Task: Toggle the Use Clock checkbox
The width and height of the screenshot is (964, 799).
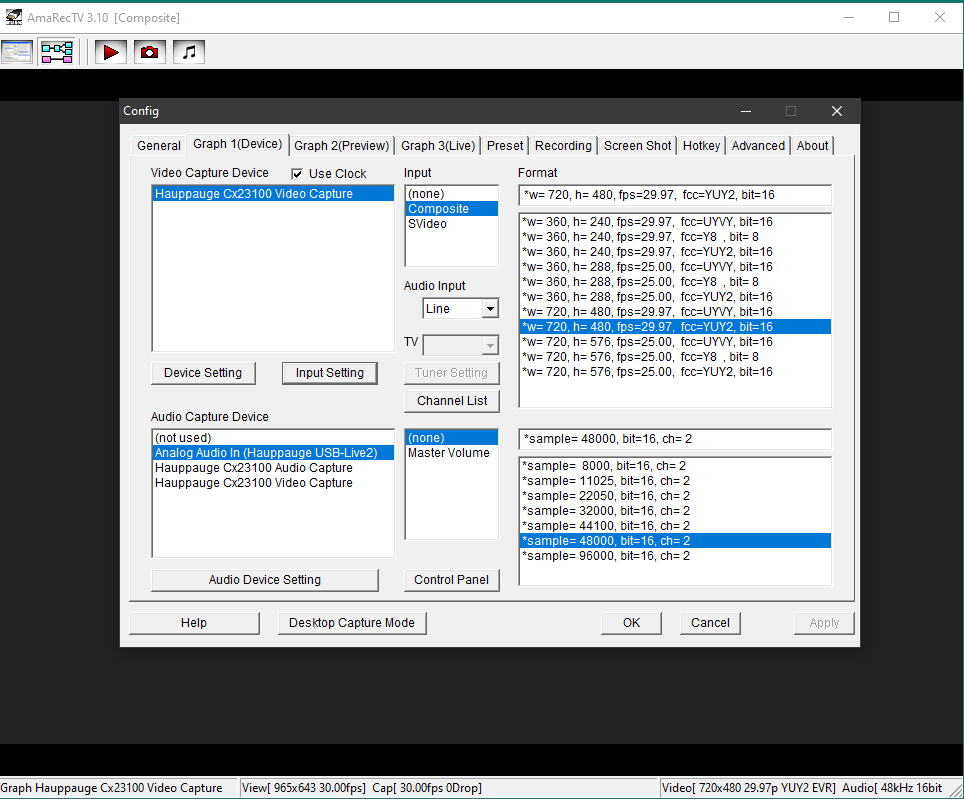Action: 297,174
